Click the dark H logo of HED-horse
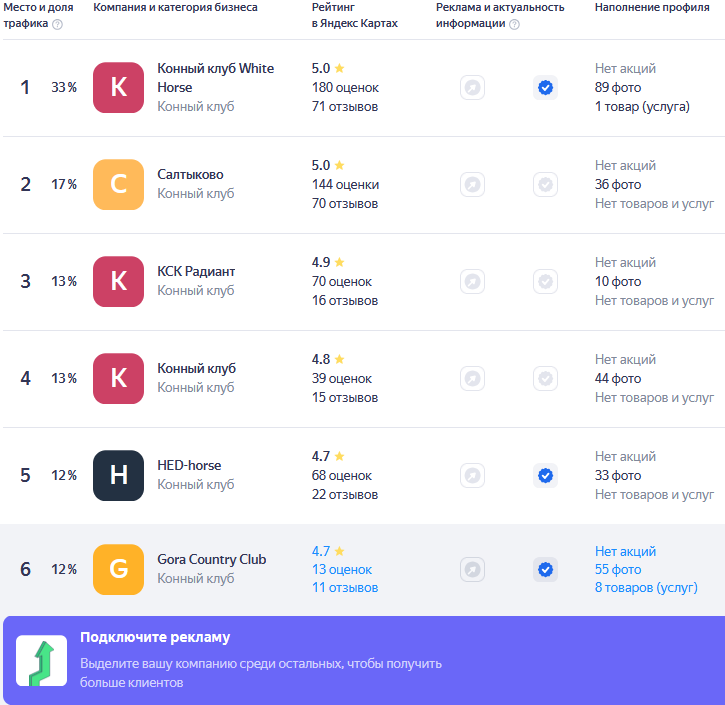Screen dimensions: 725x705 point(118,475)
